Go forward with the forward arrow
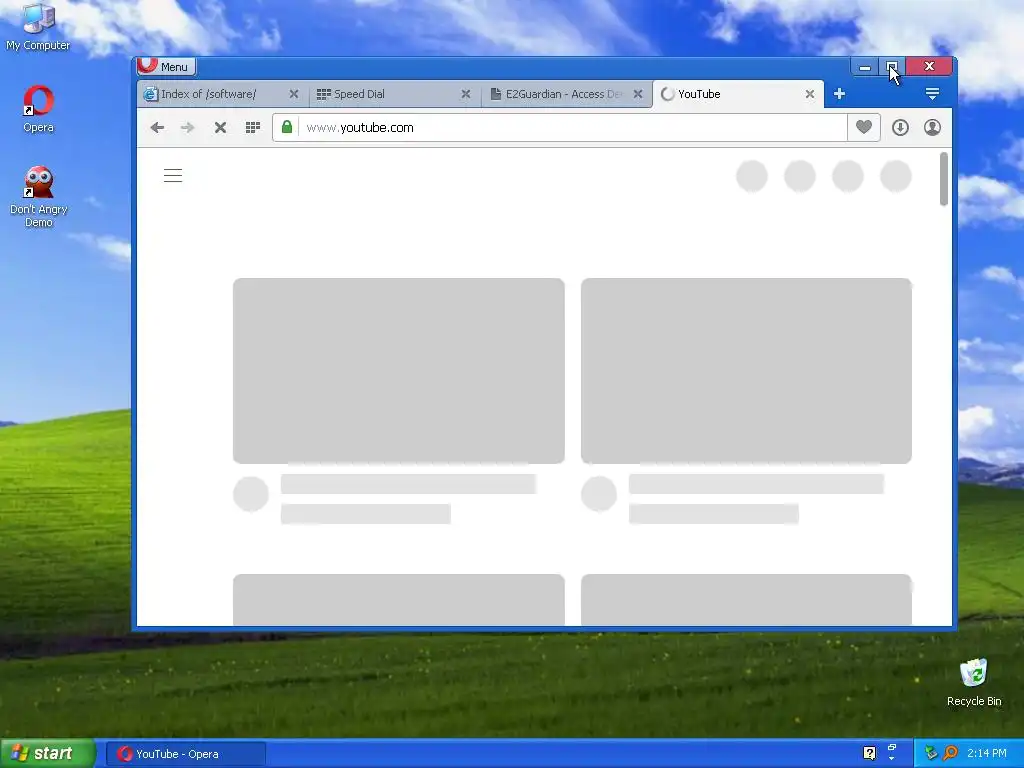This screenshot has height=768, width=1024. (x=187, y=127)
